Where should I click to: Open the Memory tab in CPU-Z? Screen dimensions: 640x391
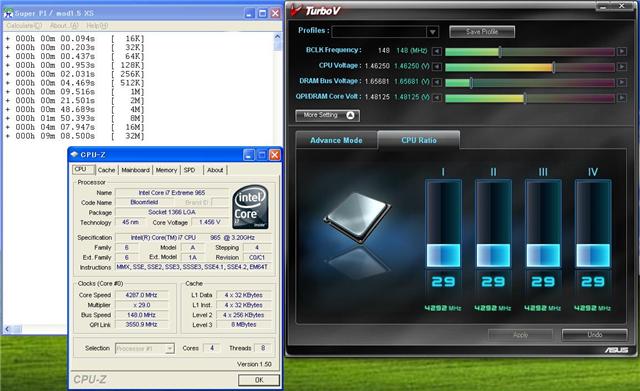pos(166,170)
